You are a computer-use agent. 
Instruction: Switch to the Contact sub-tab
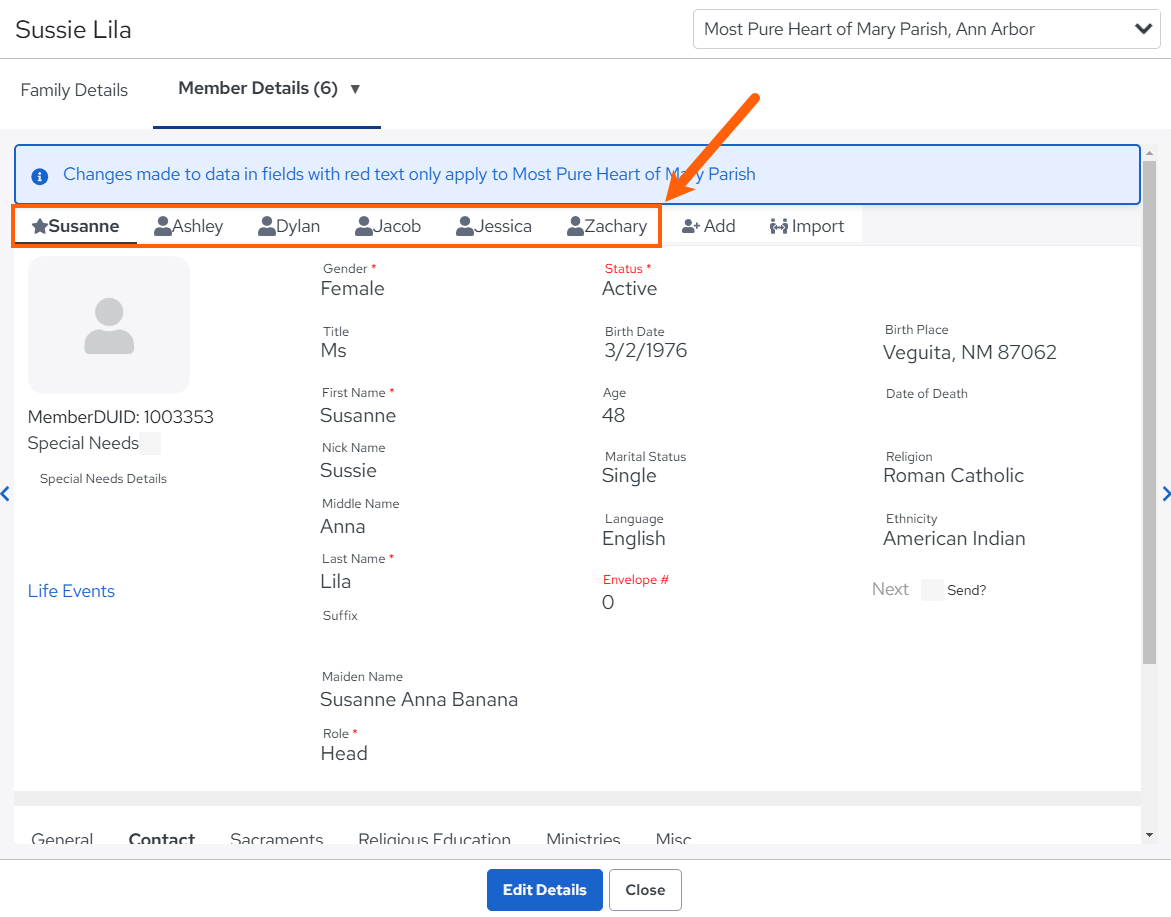161,839
